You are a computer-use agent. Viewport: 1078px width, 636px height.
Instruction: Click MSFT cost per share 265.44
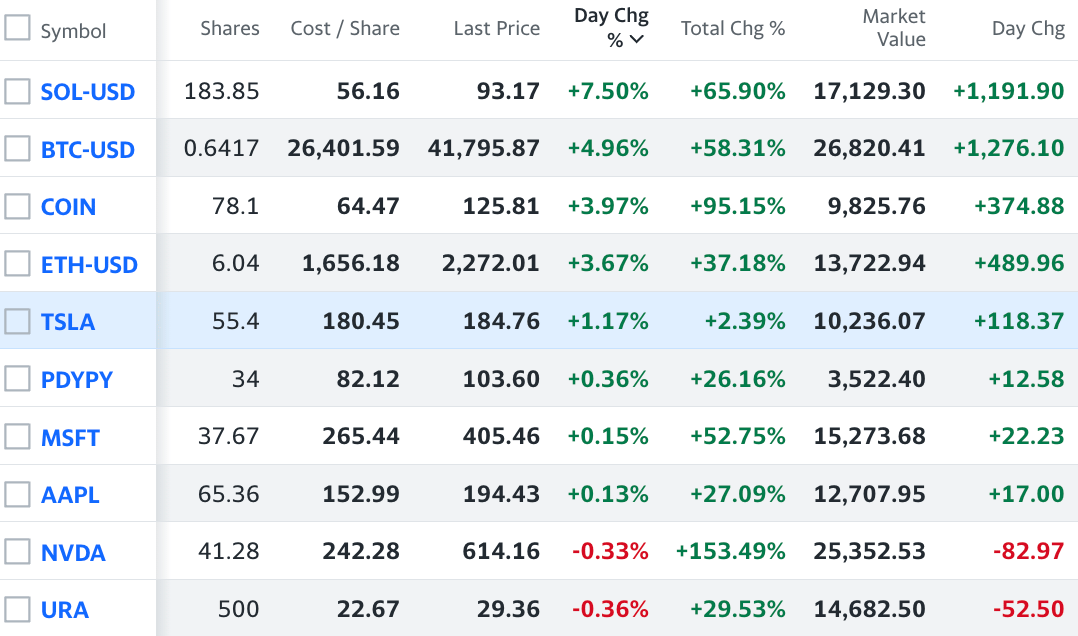coord(361,436)
